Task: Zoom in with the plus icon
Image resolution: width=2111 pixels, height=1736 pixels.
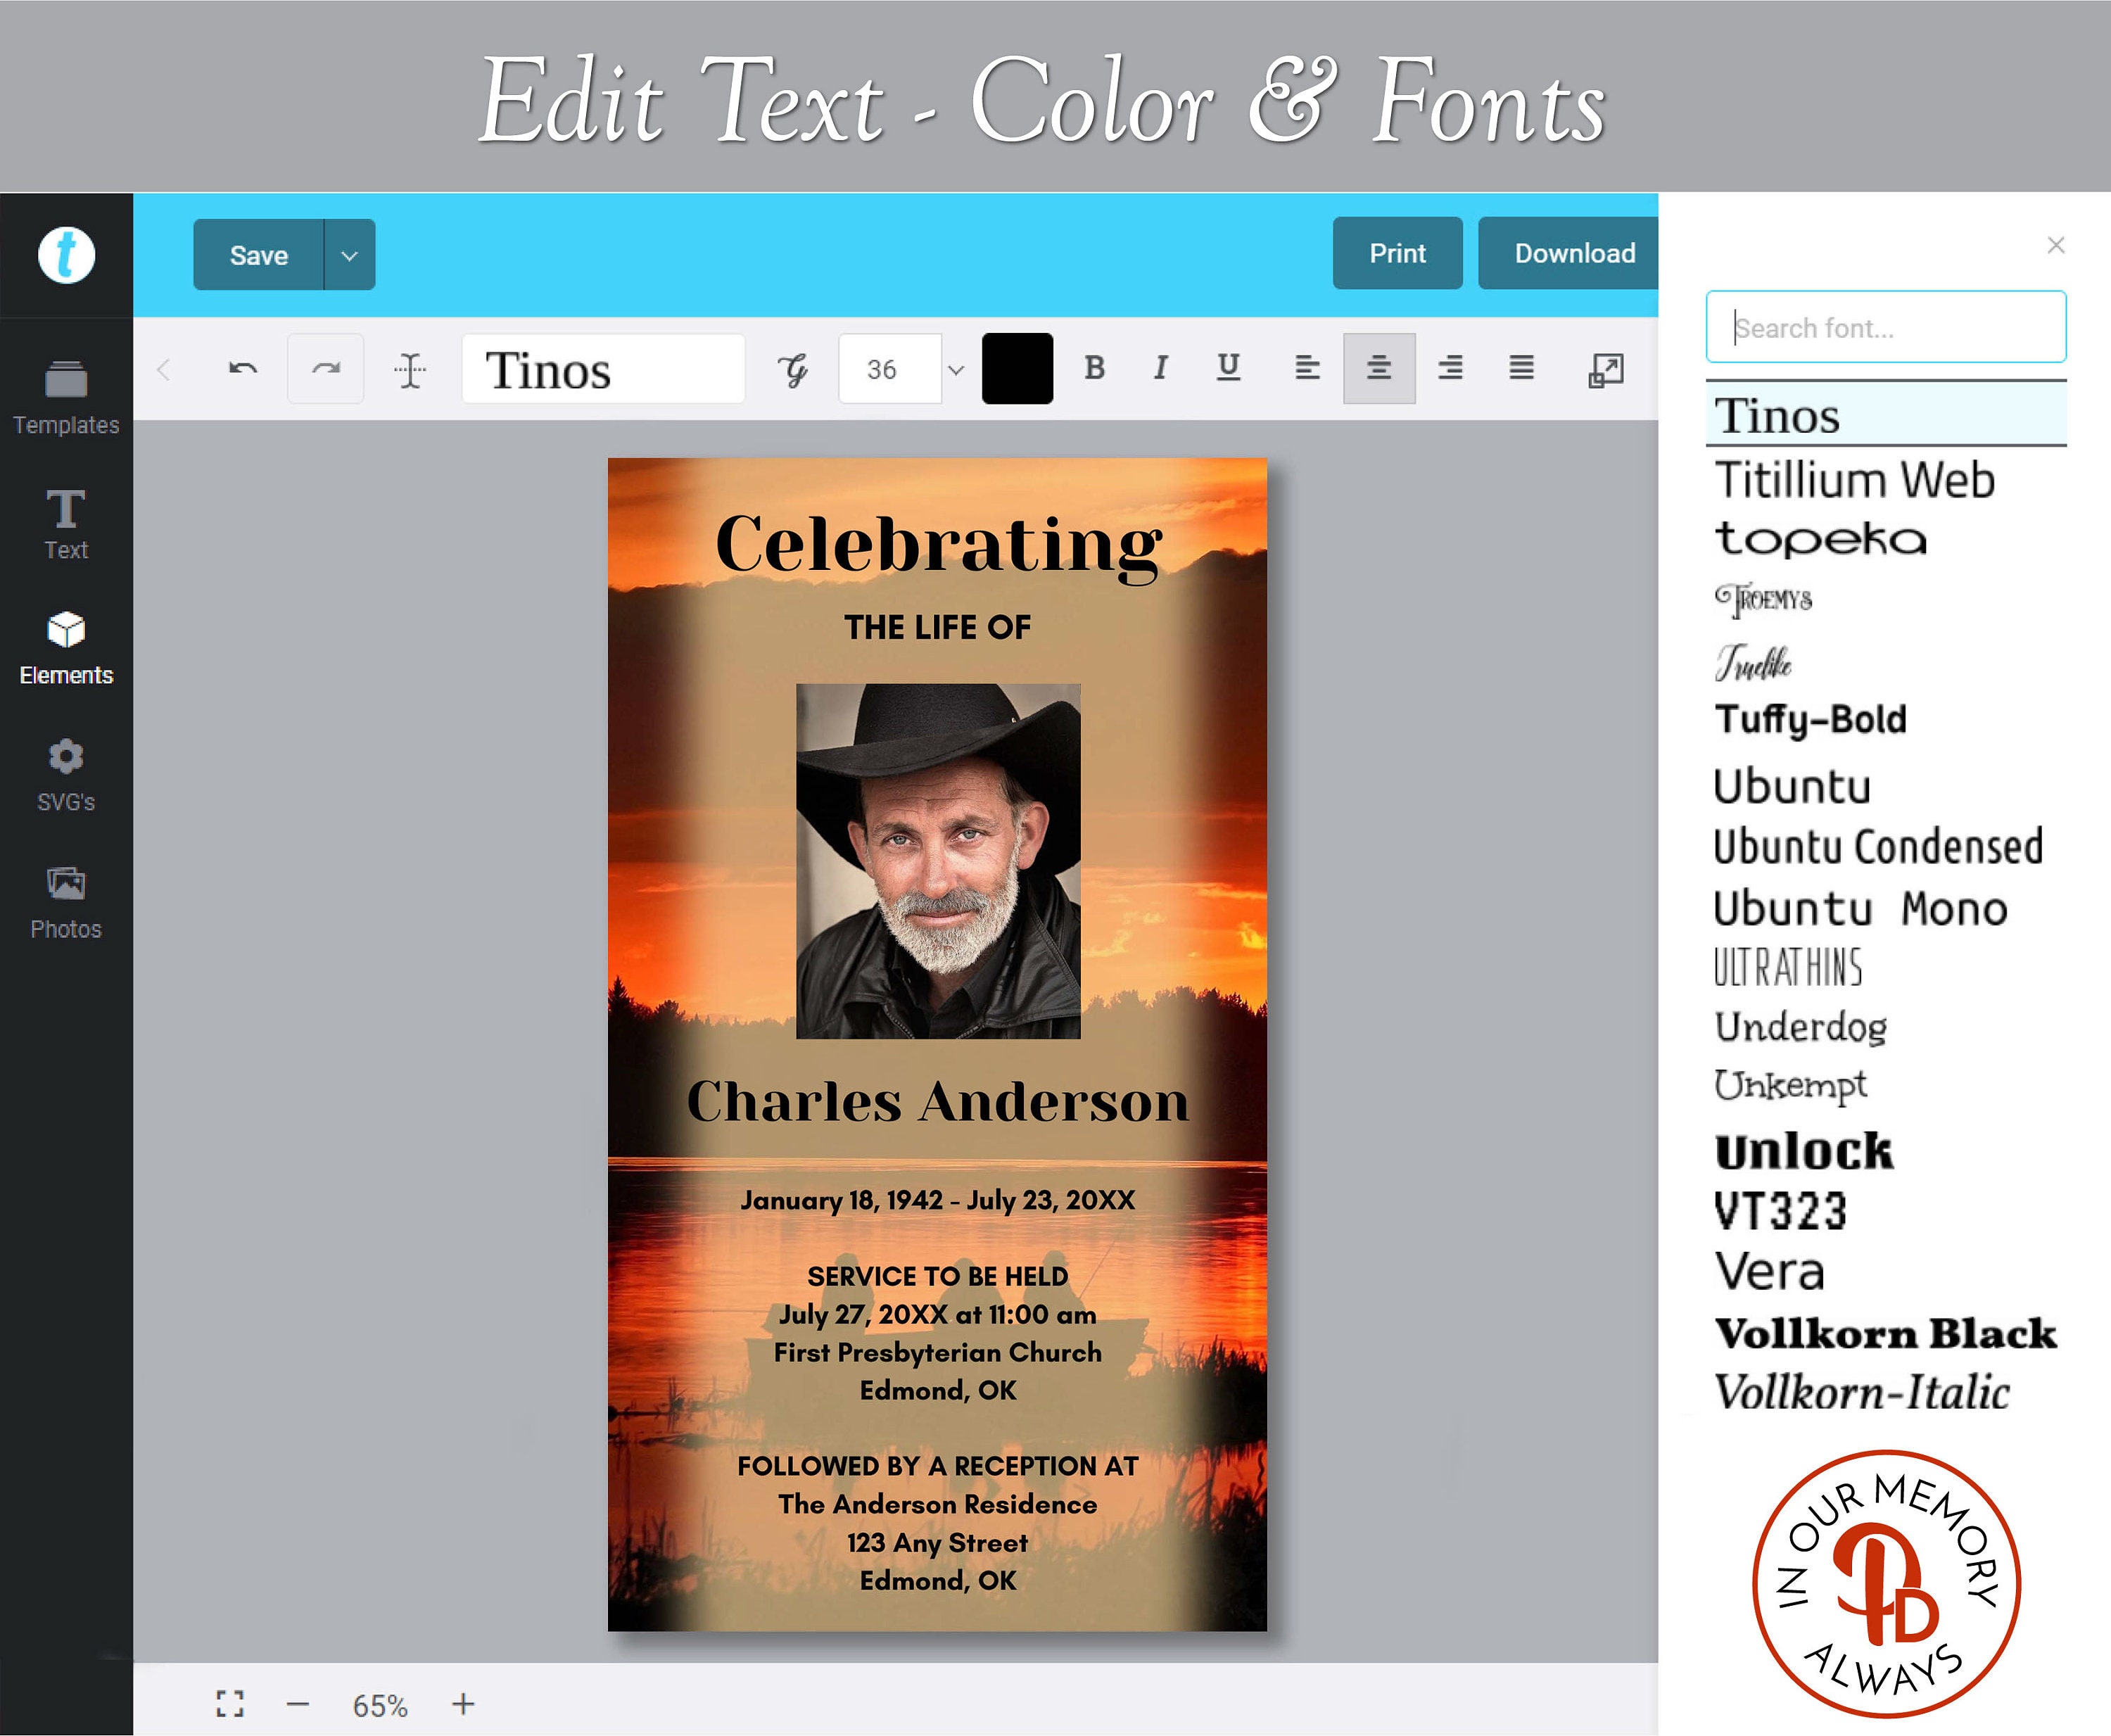Action: pyautogui.click(x=463, y=1704)
